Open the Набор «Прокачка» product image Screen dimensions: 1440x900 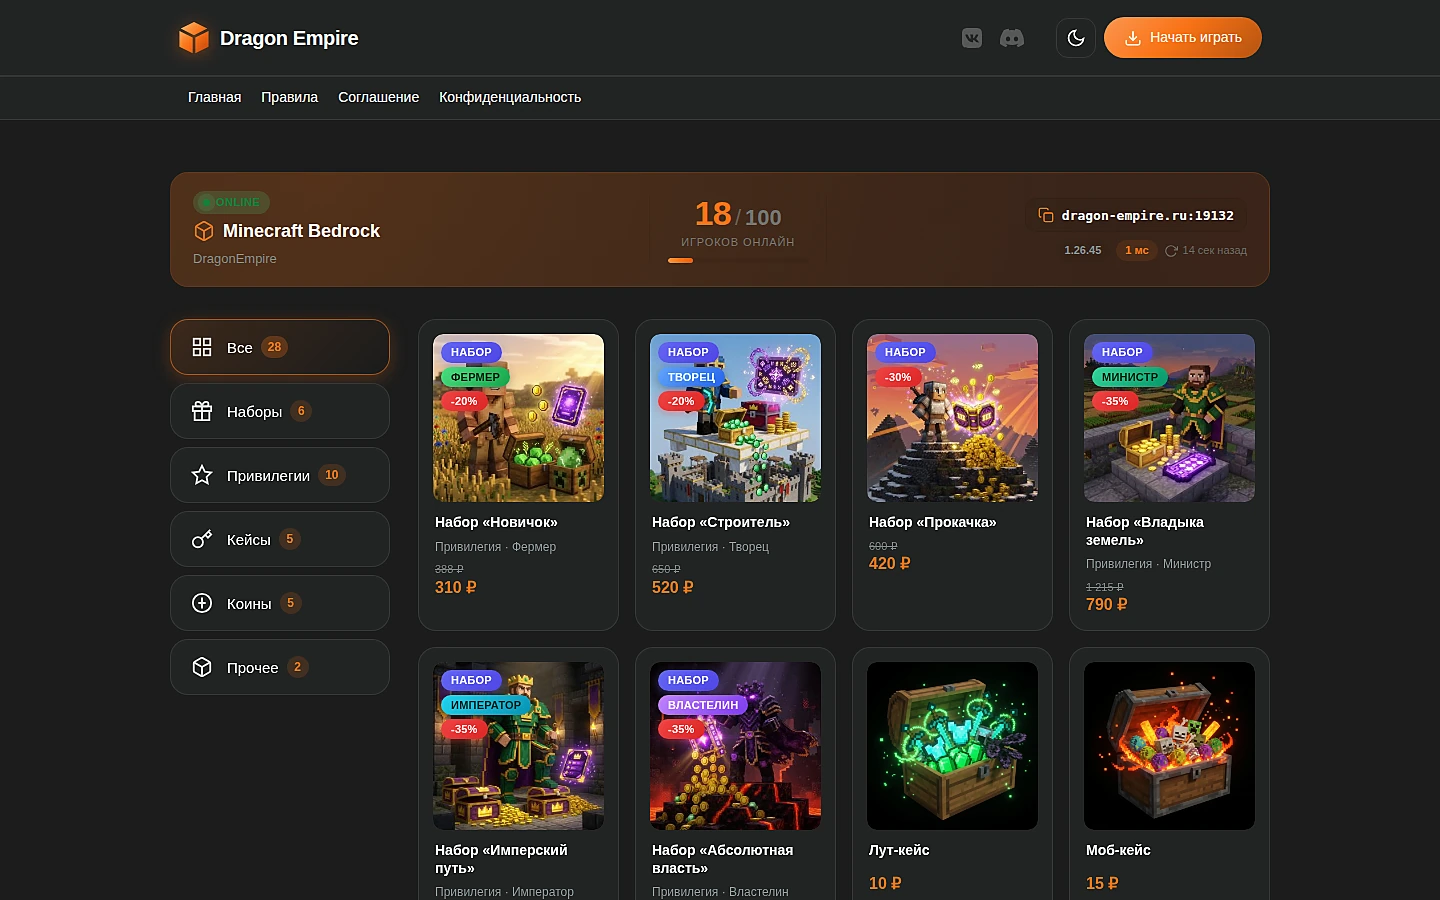(x=952, y=418)
